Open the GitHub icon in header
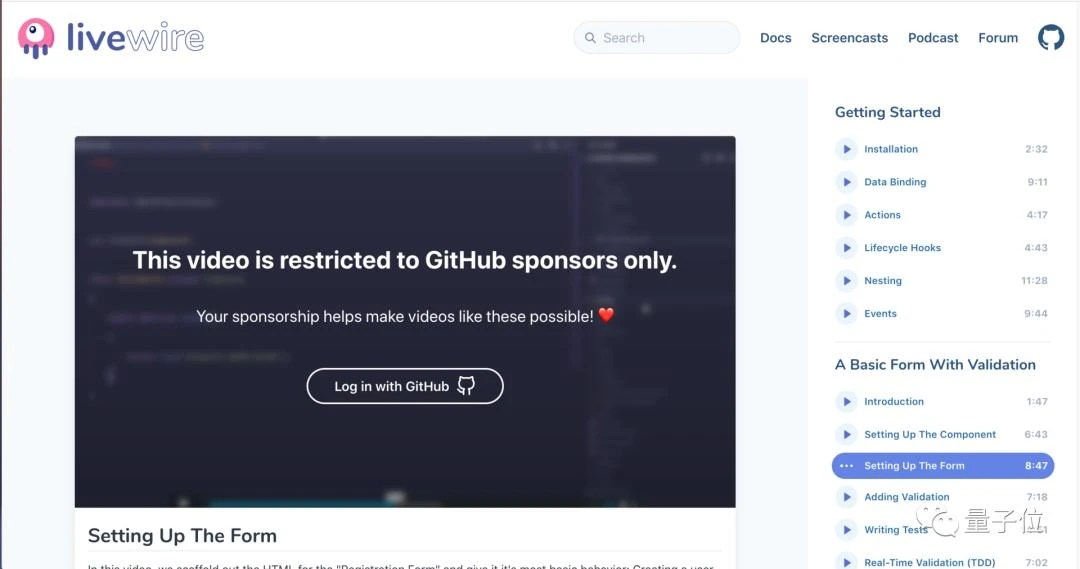The image size is (1080, 569). click(x=1051, y=37)
